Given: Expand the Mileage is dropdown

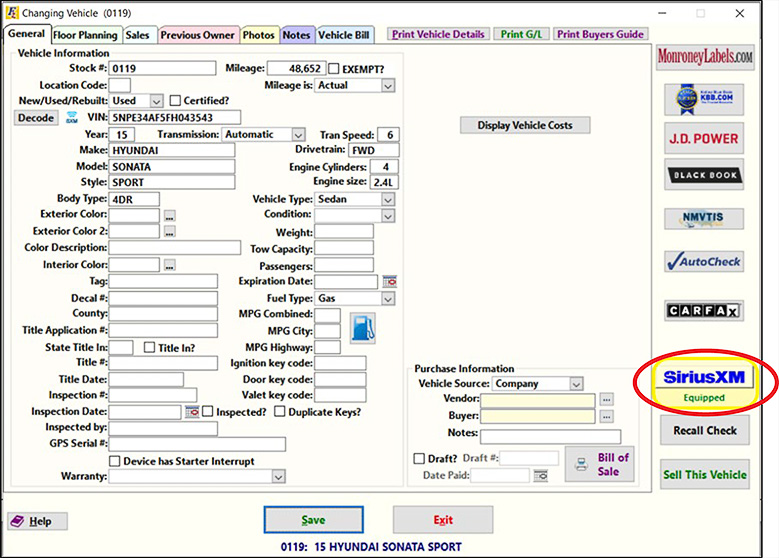Looking at the screenshot, I should click(388, 86).
